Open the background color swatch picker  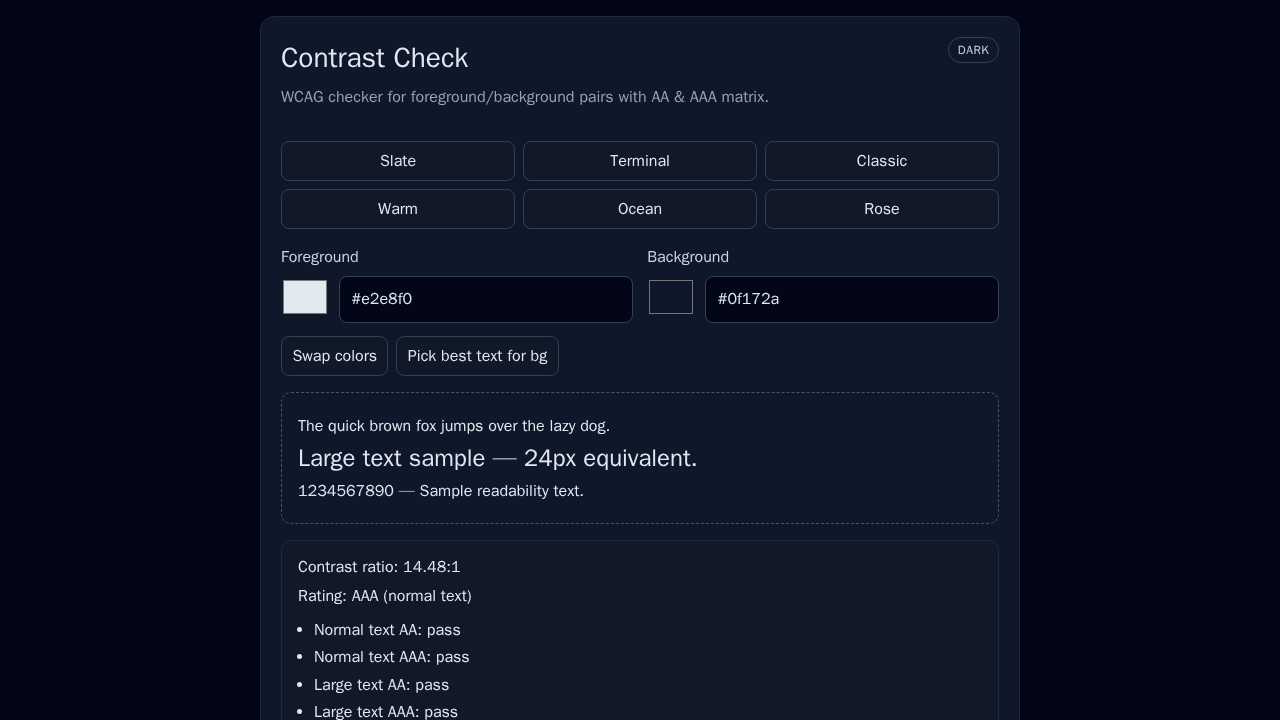click(671, 297)
